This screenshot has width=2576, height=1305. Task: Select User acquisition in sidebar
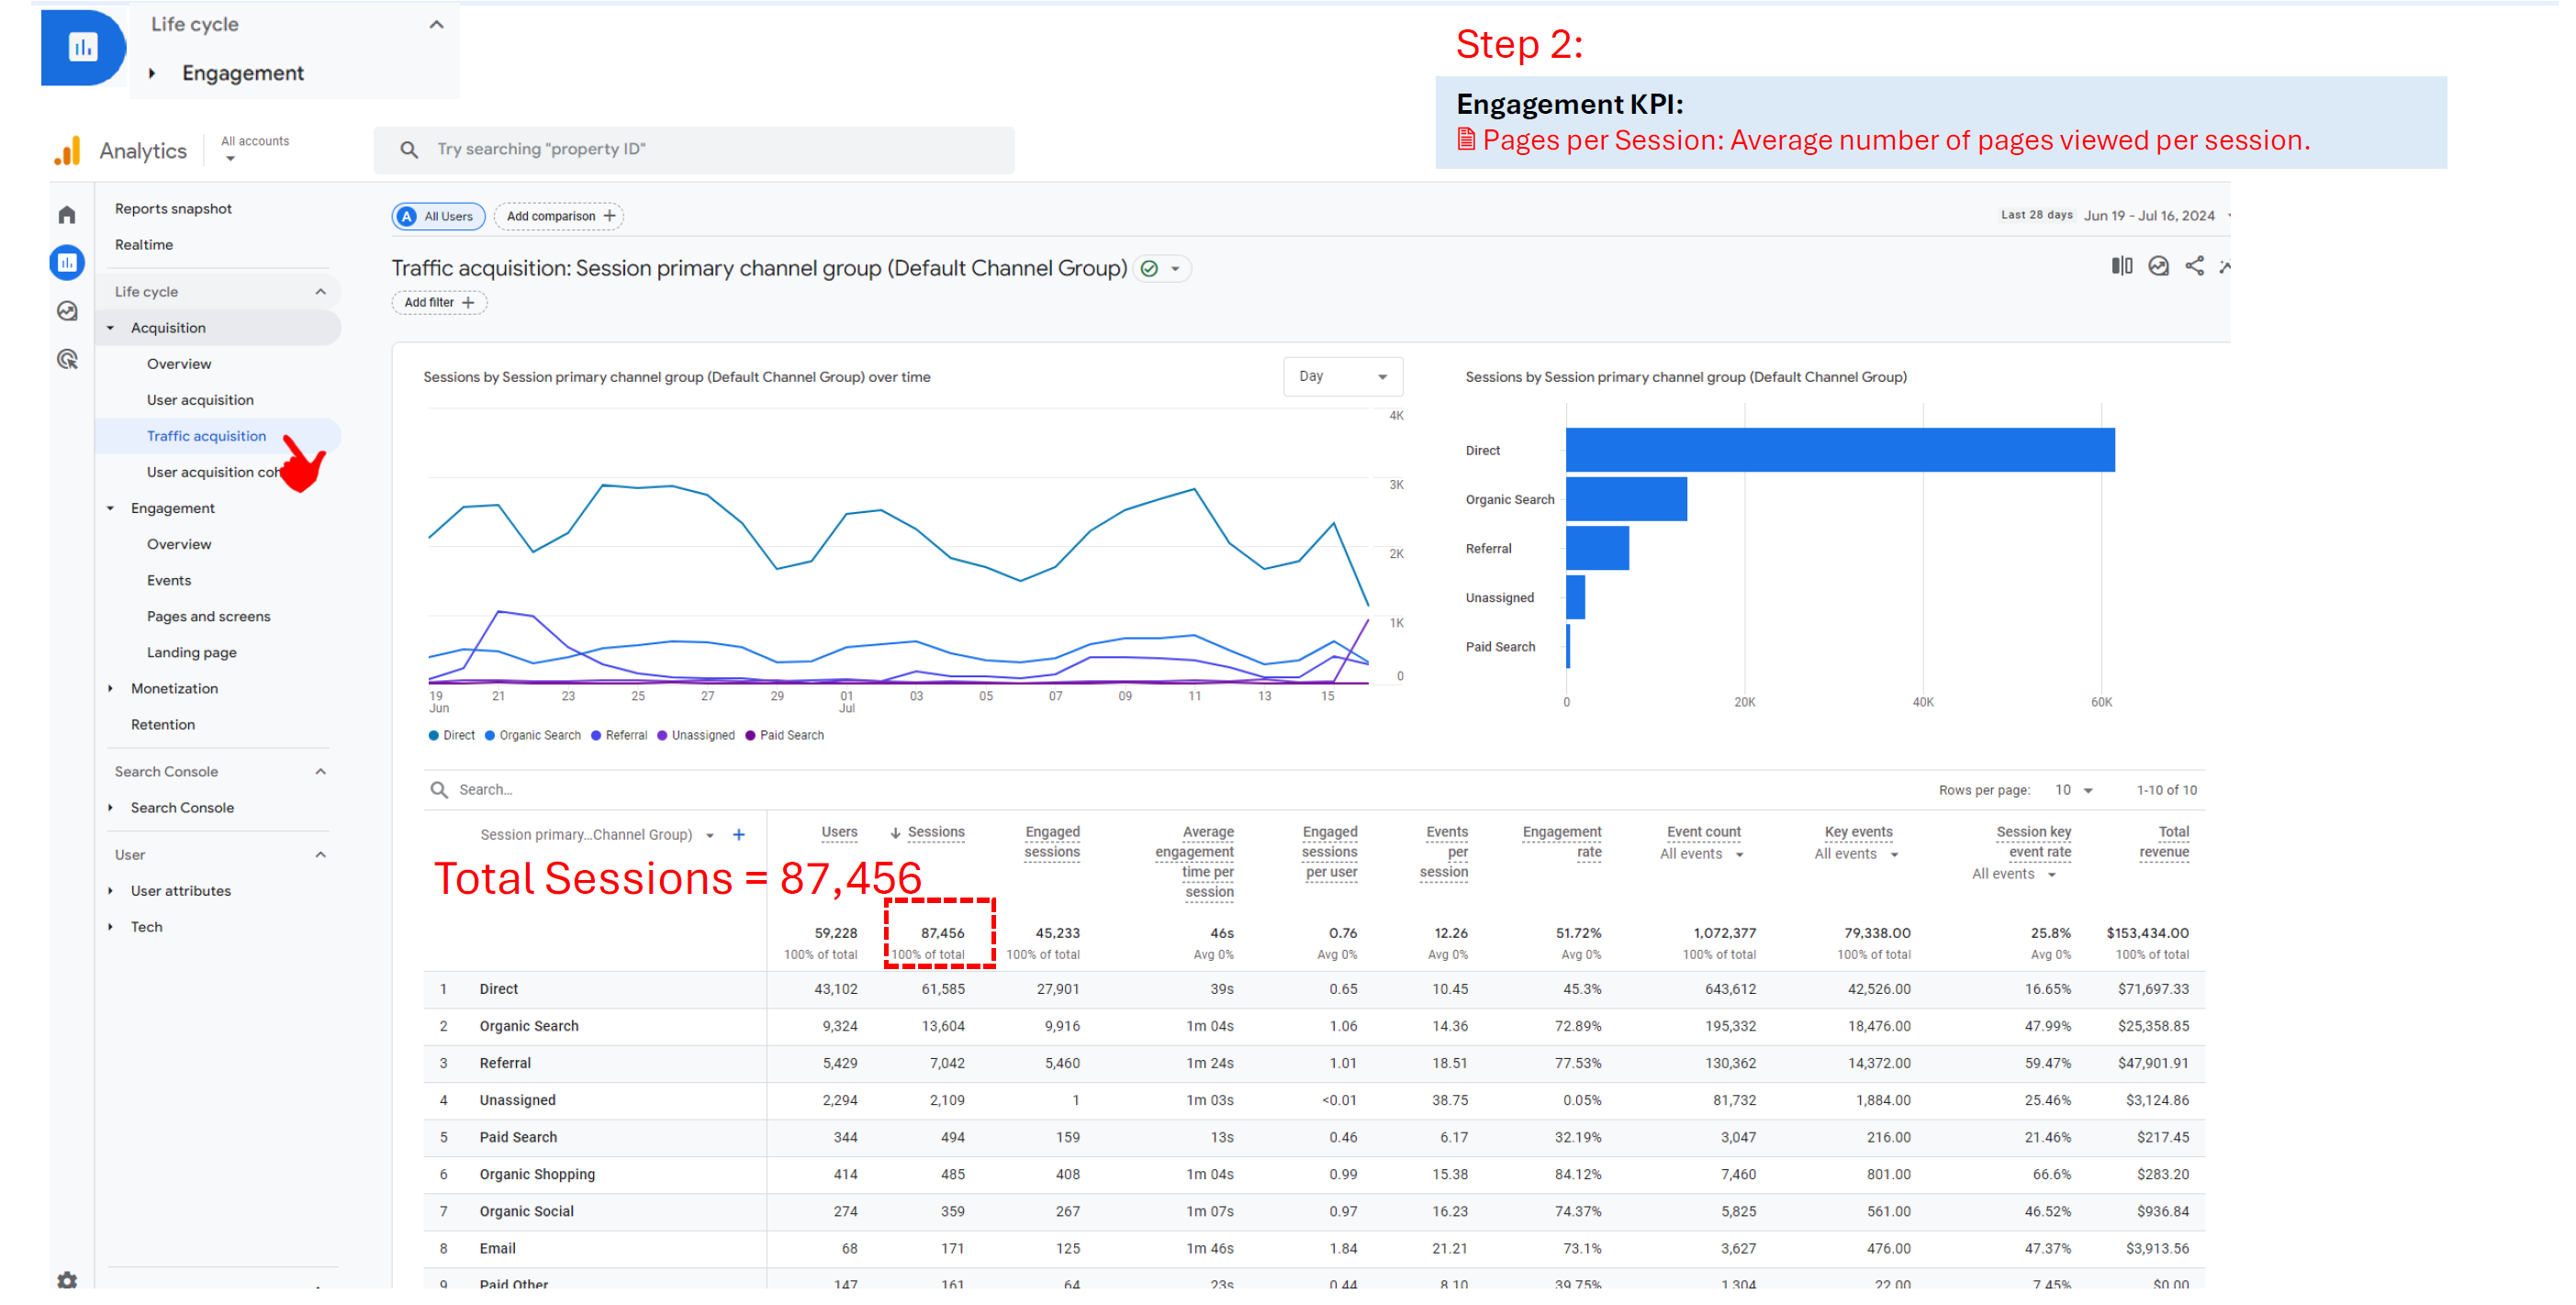(x=200, y=400)
